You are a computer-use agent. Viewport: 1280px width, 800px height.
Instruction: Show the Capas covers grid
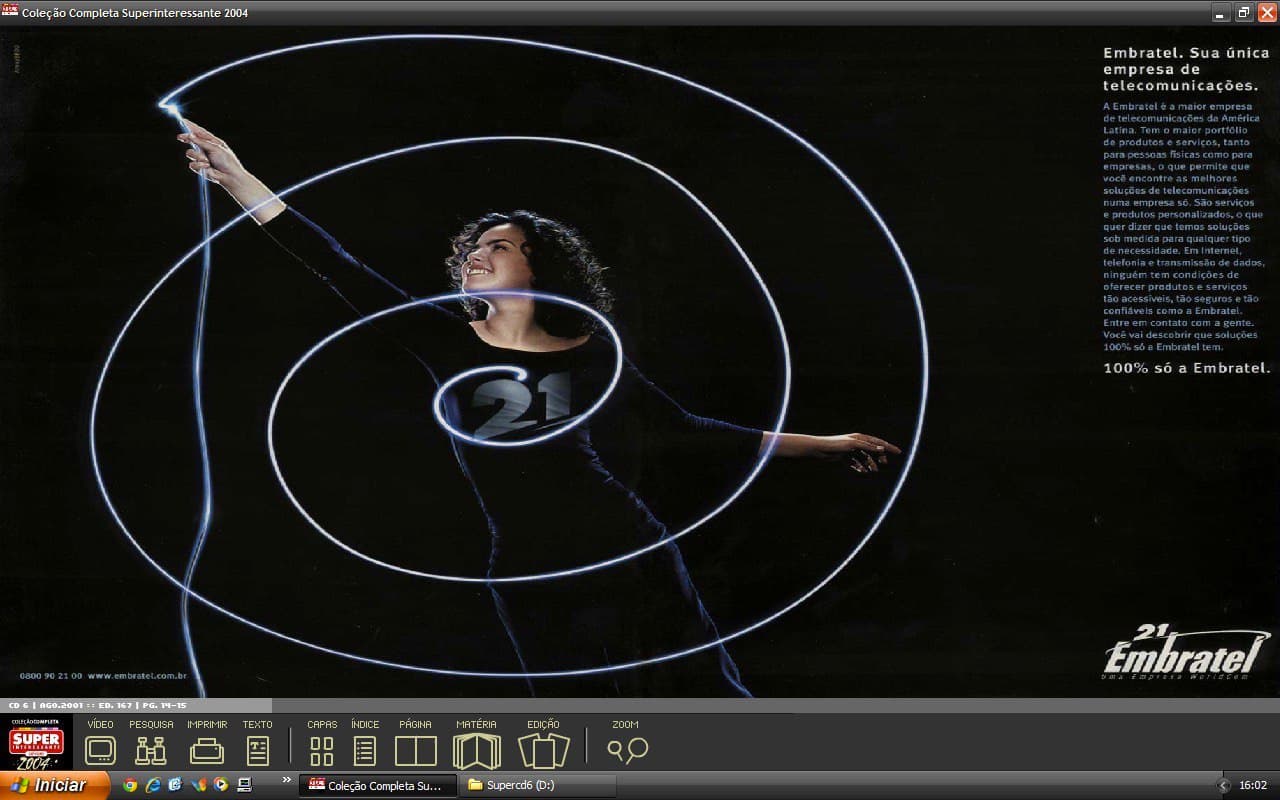[x=322, y=751]
